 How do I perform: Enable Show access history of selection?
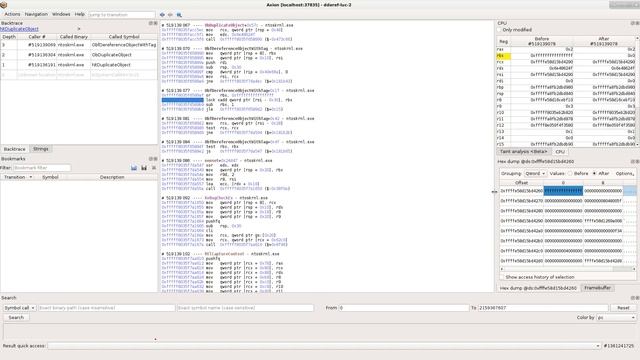pos(502,277)
